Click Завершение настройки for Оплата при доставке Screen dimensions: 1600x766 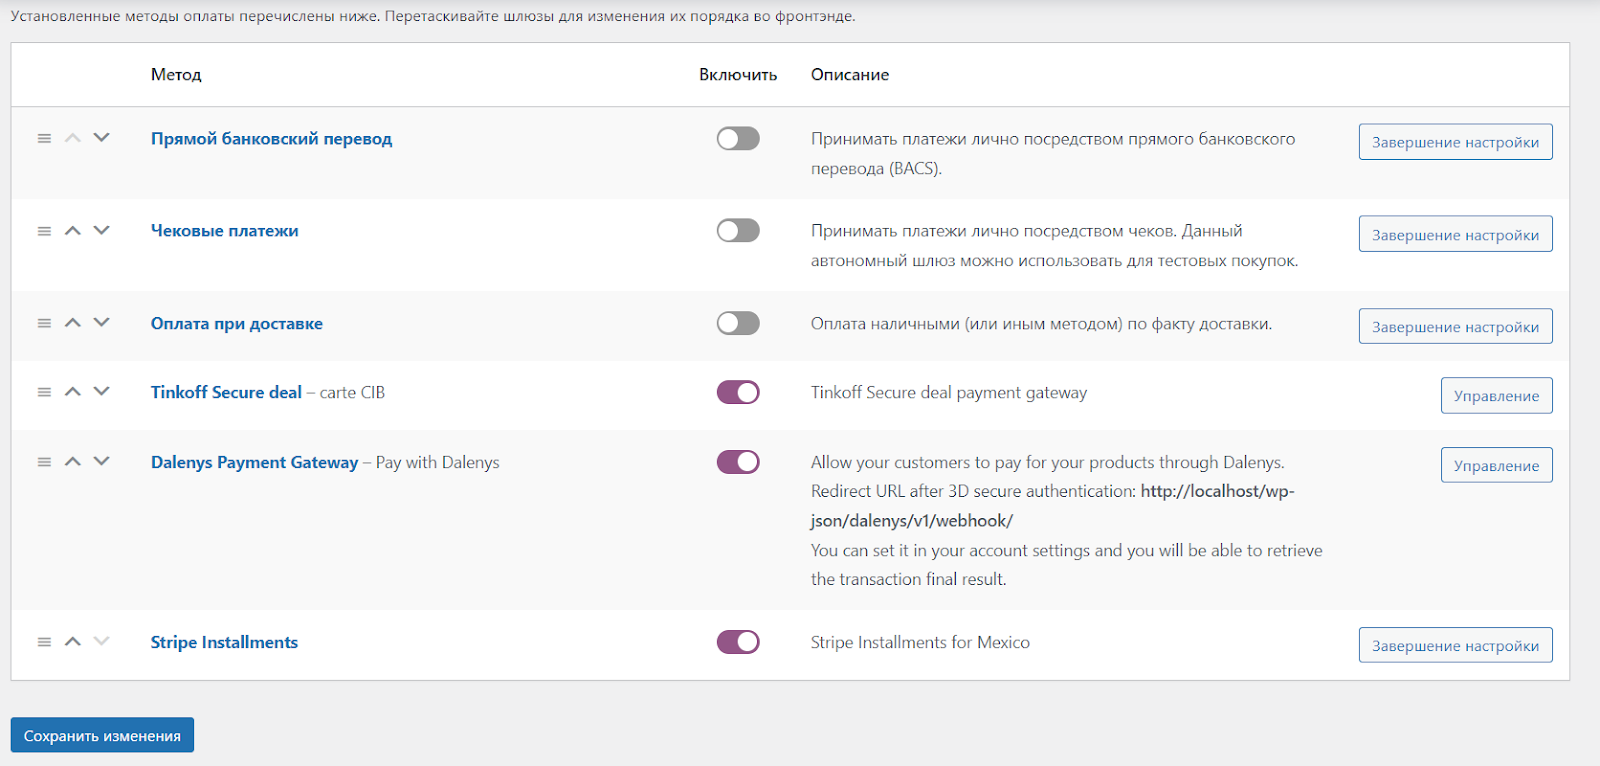pos(1455,326)
